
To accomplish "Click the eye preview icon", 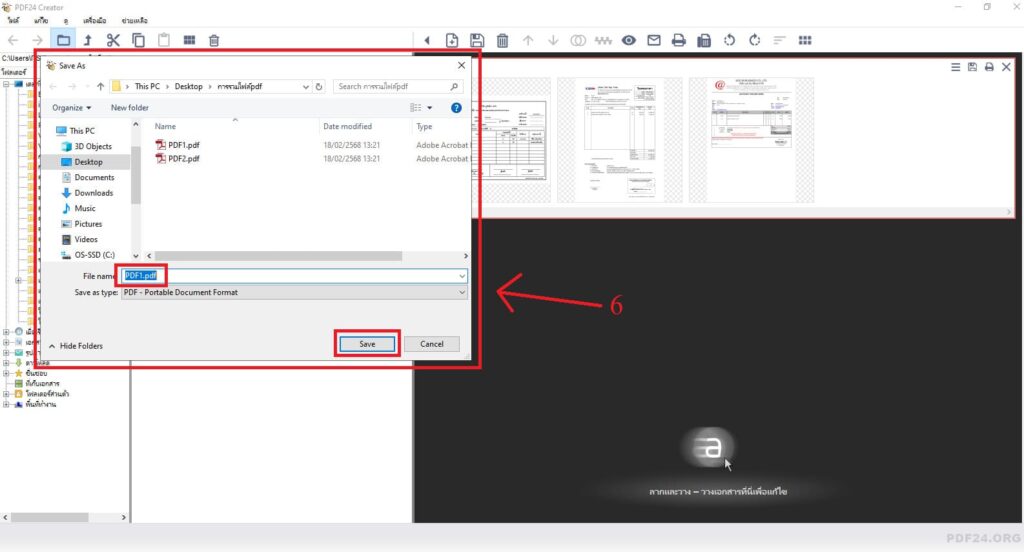I will click(x=629, y=40).
